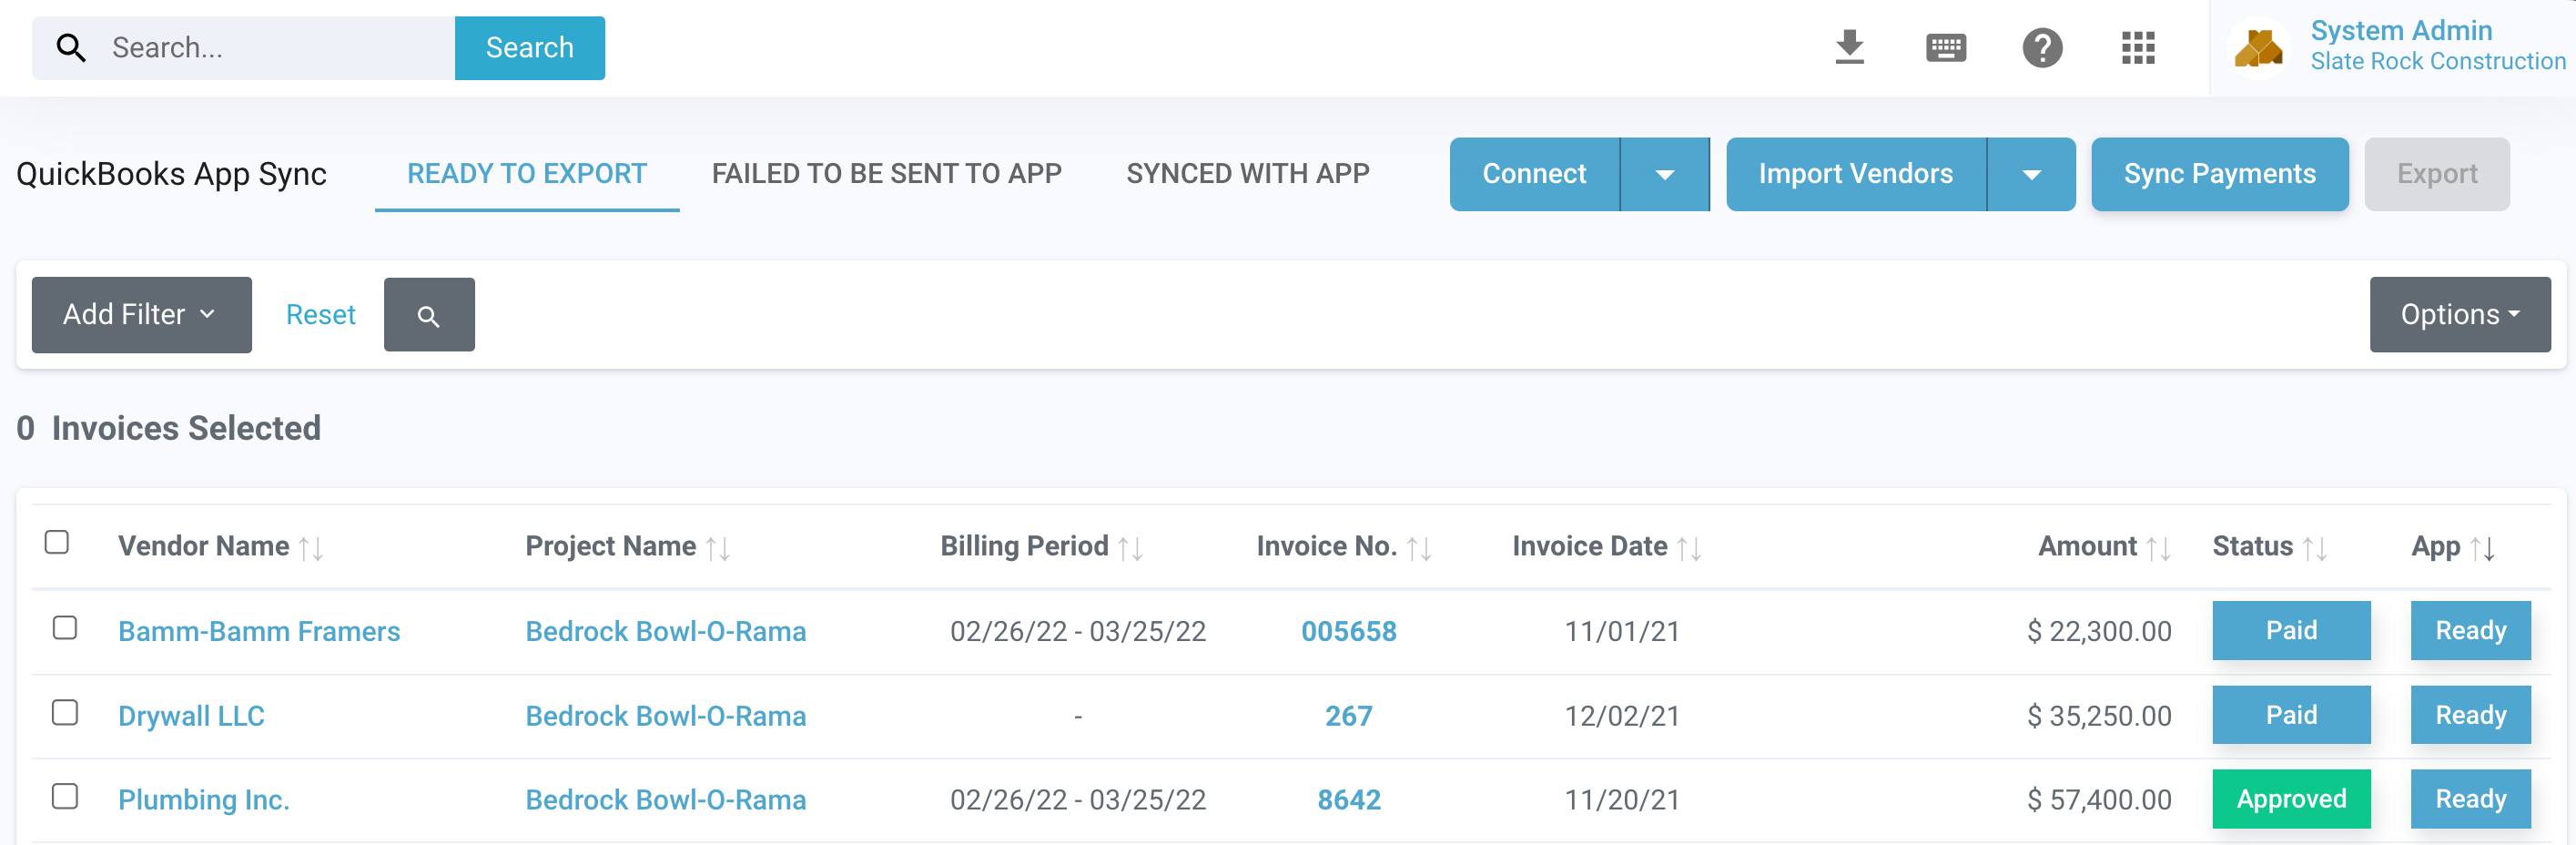Image resolution: width=2576 pixels, height=845 pixels.
Task: Click the Sync Payments button
Action: click(x=2219, y=174)
